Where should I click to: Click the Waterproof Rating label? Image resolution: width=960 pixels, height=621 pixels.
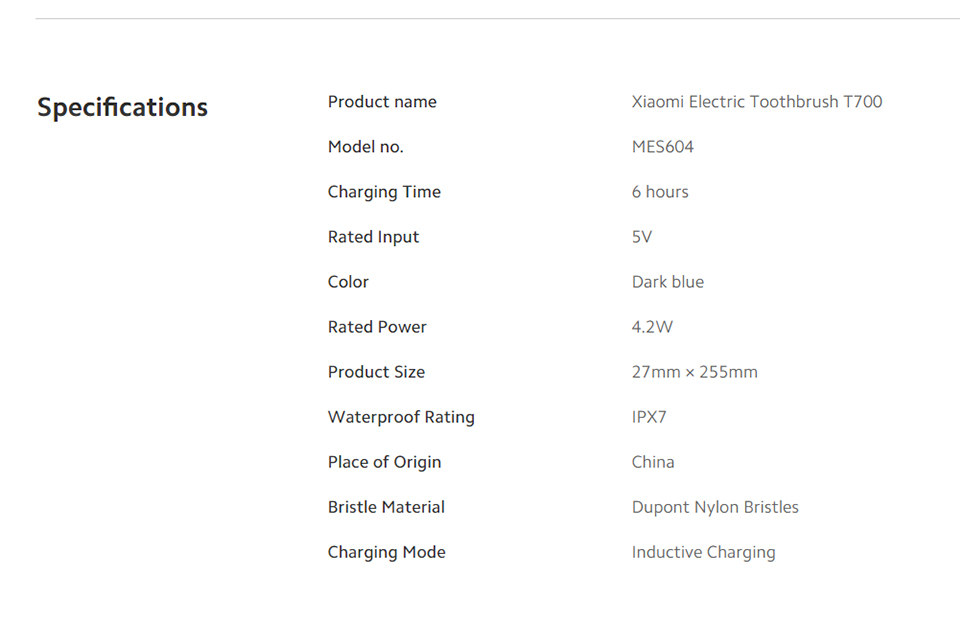[401, 417]
